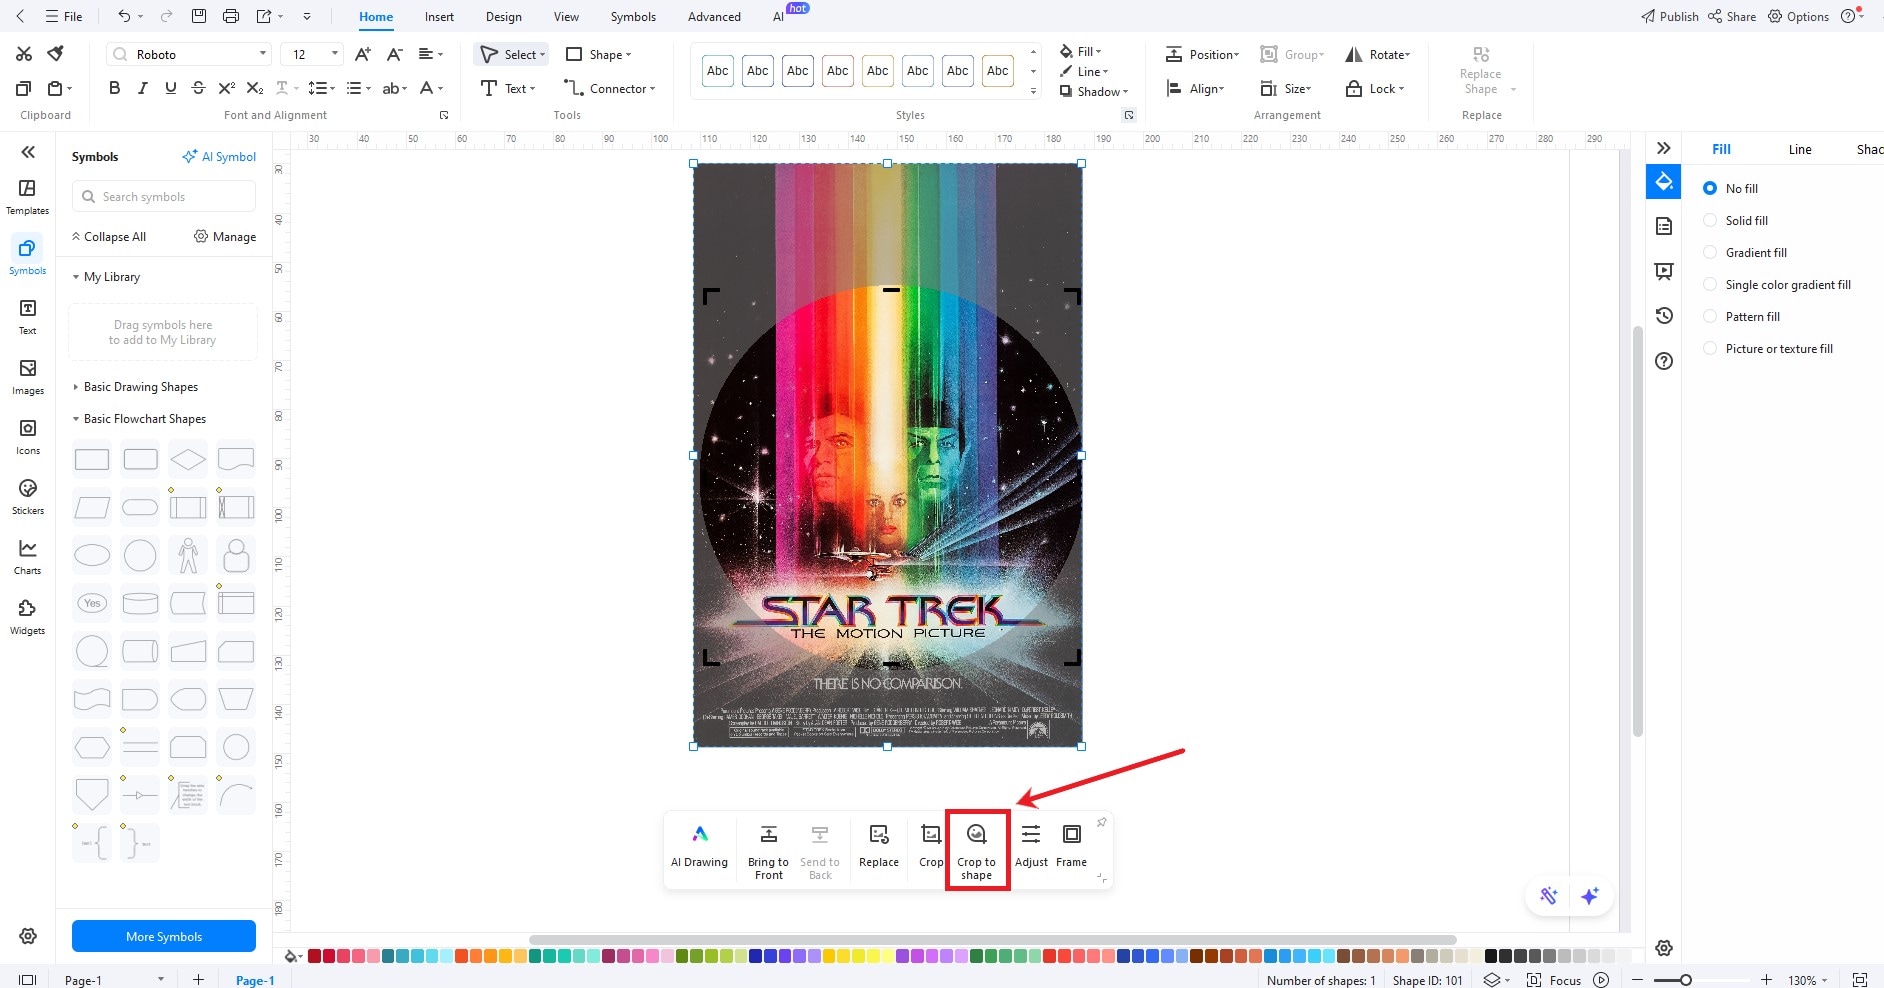Open the Symbols ribbon tab
This screenshot has width=1884, height=988.
(x=633, y=16)
